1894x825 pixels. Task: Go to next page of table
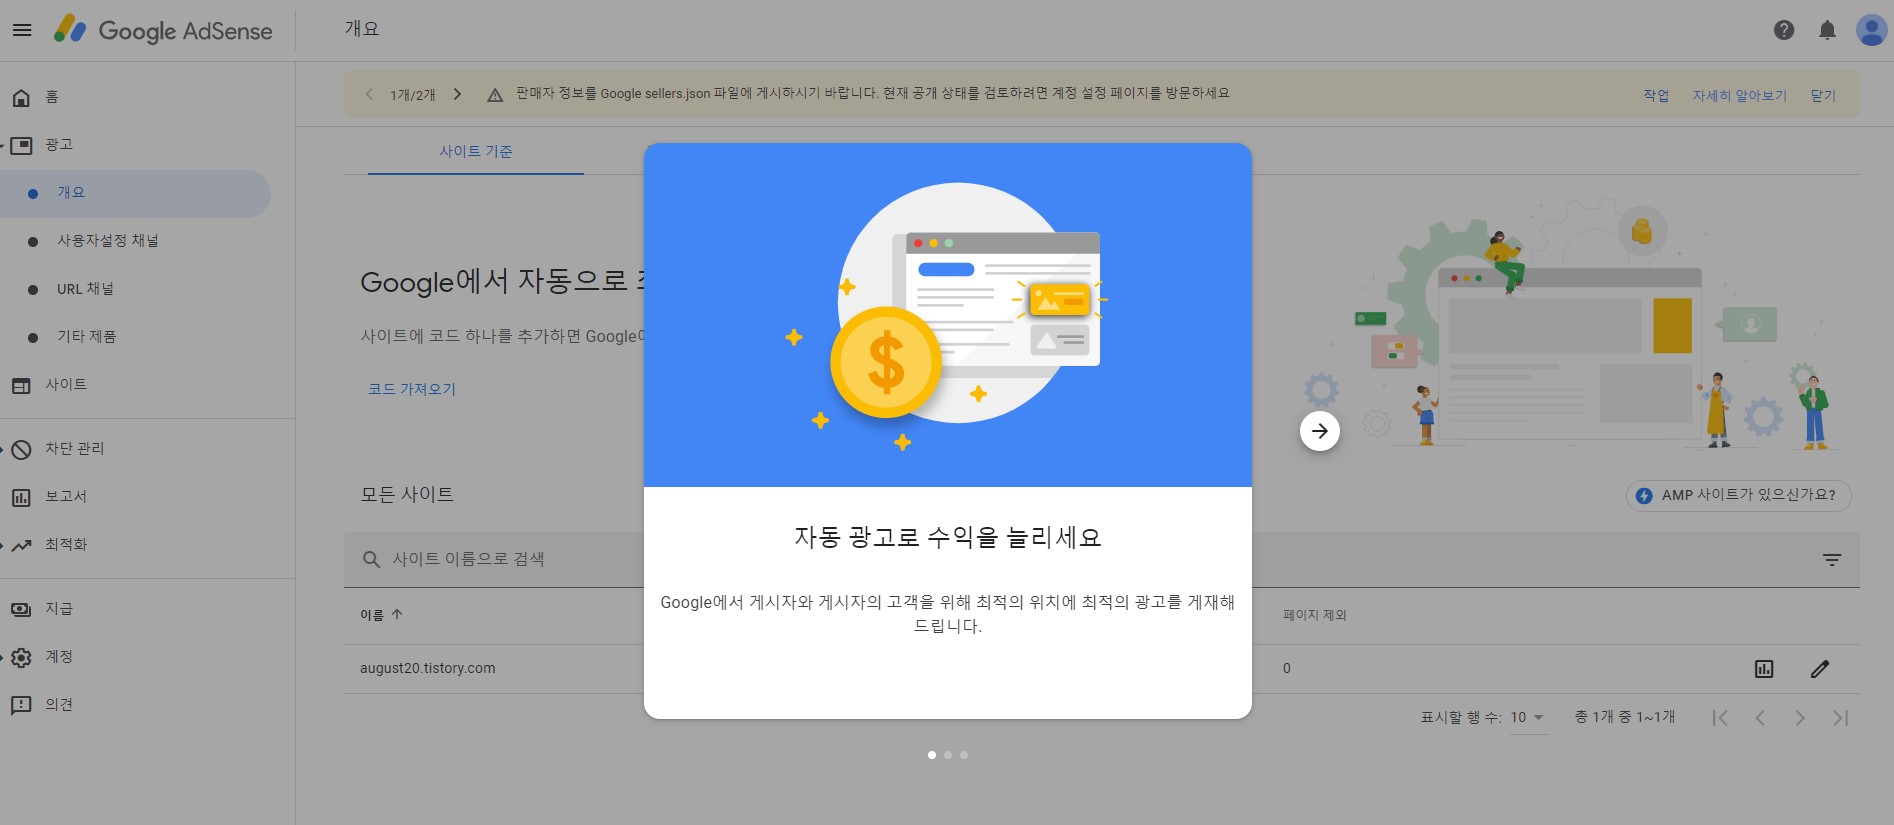[1800, 718]
